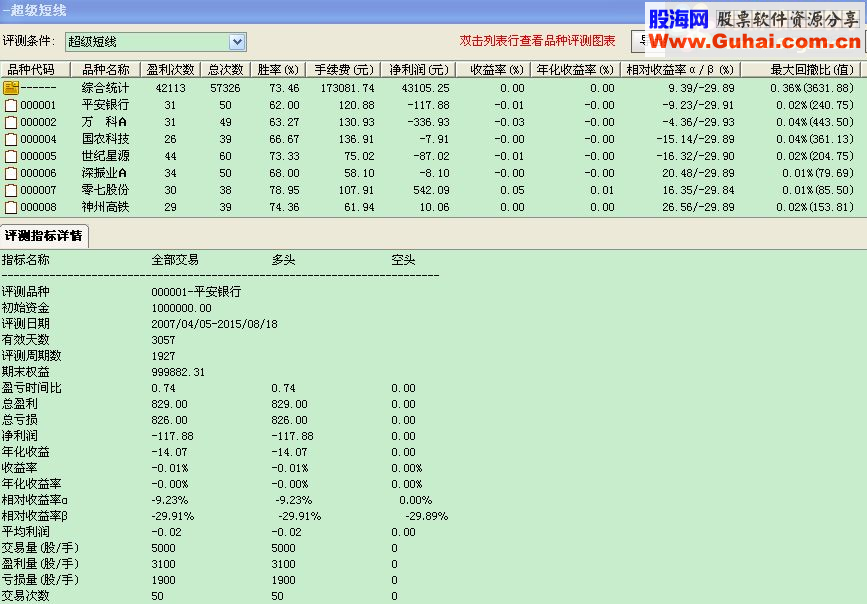
Task: Click profit count 42113 cell
Action: pyautogui.click(x=170, y=88)
